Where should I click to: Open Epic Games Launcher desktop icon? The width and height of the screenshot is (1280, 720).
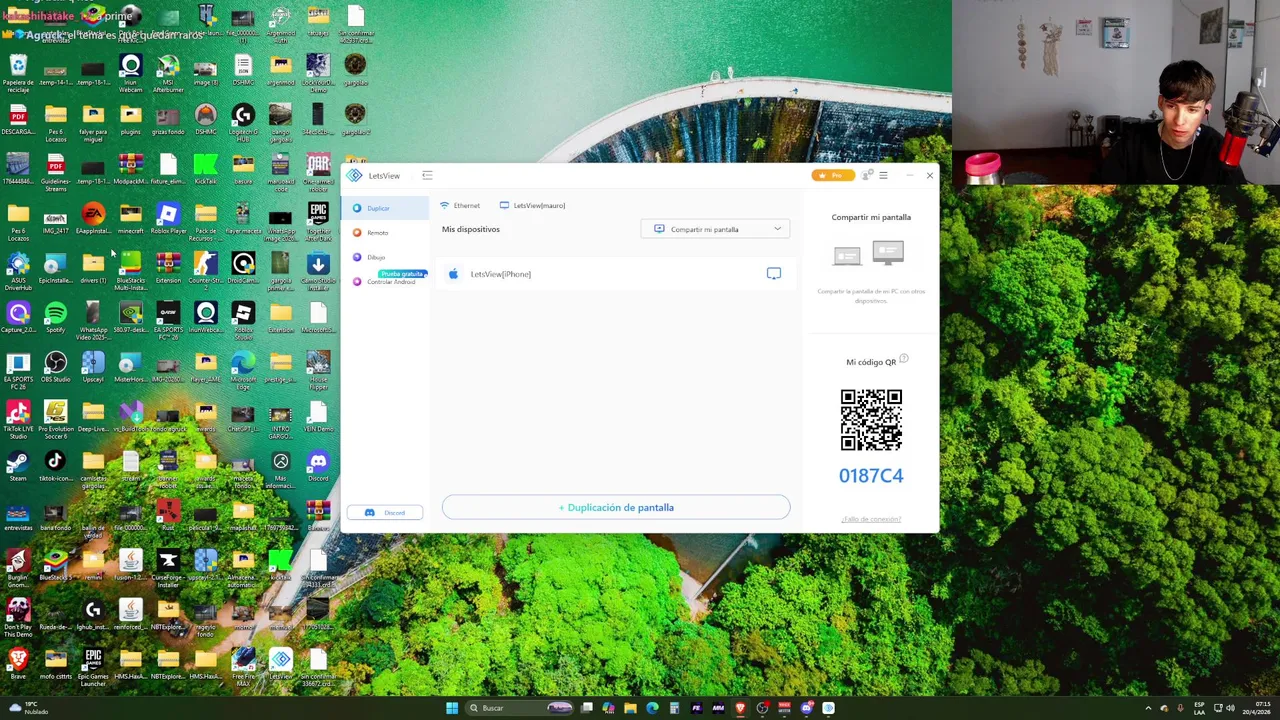click(93, 667)
